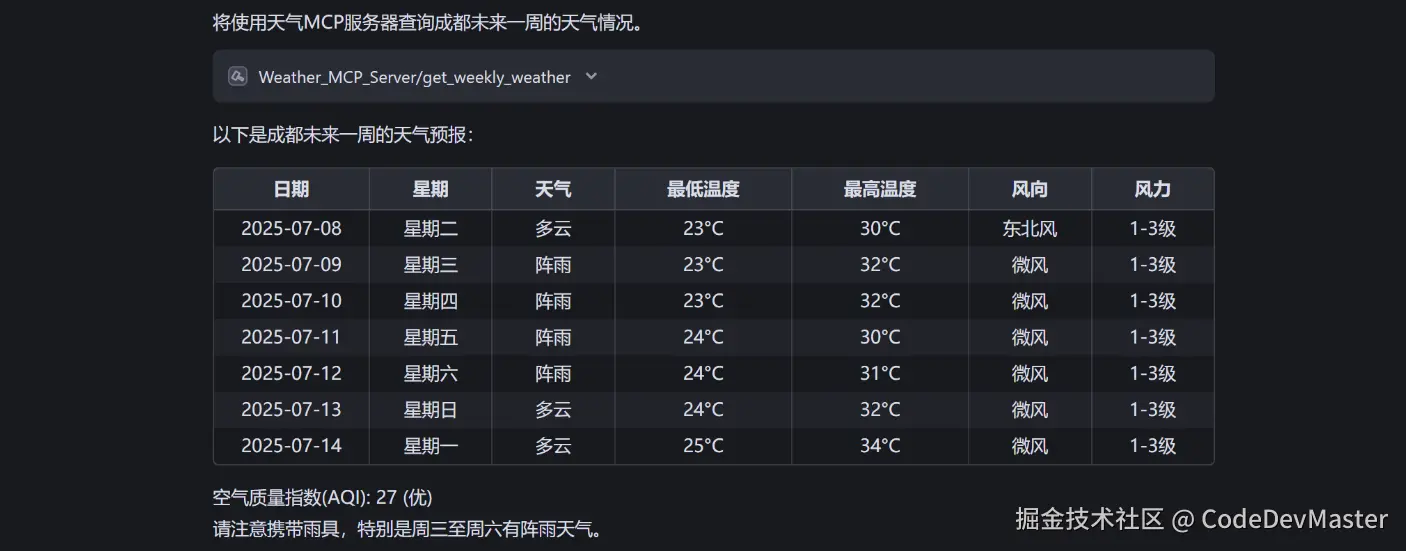Click the MCP tool icon beside Weather_MCP_Server
1406x551 pixels.
pyautogui.click(x=238, y=76)
